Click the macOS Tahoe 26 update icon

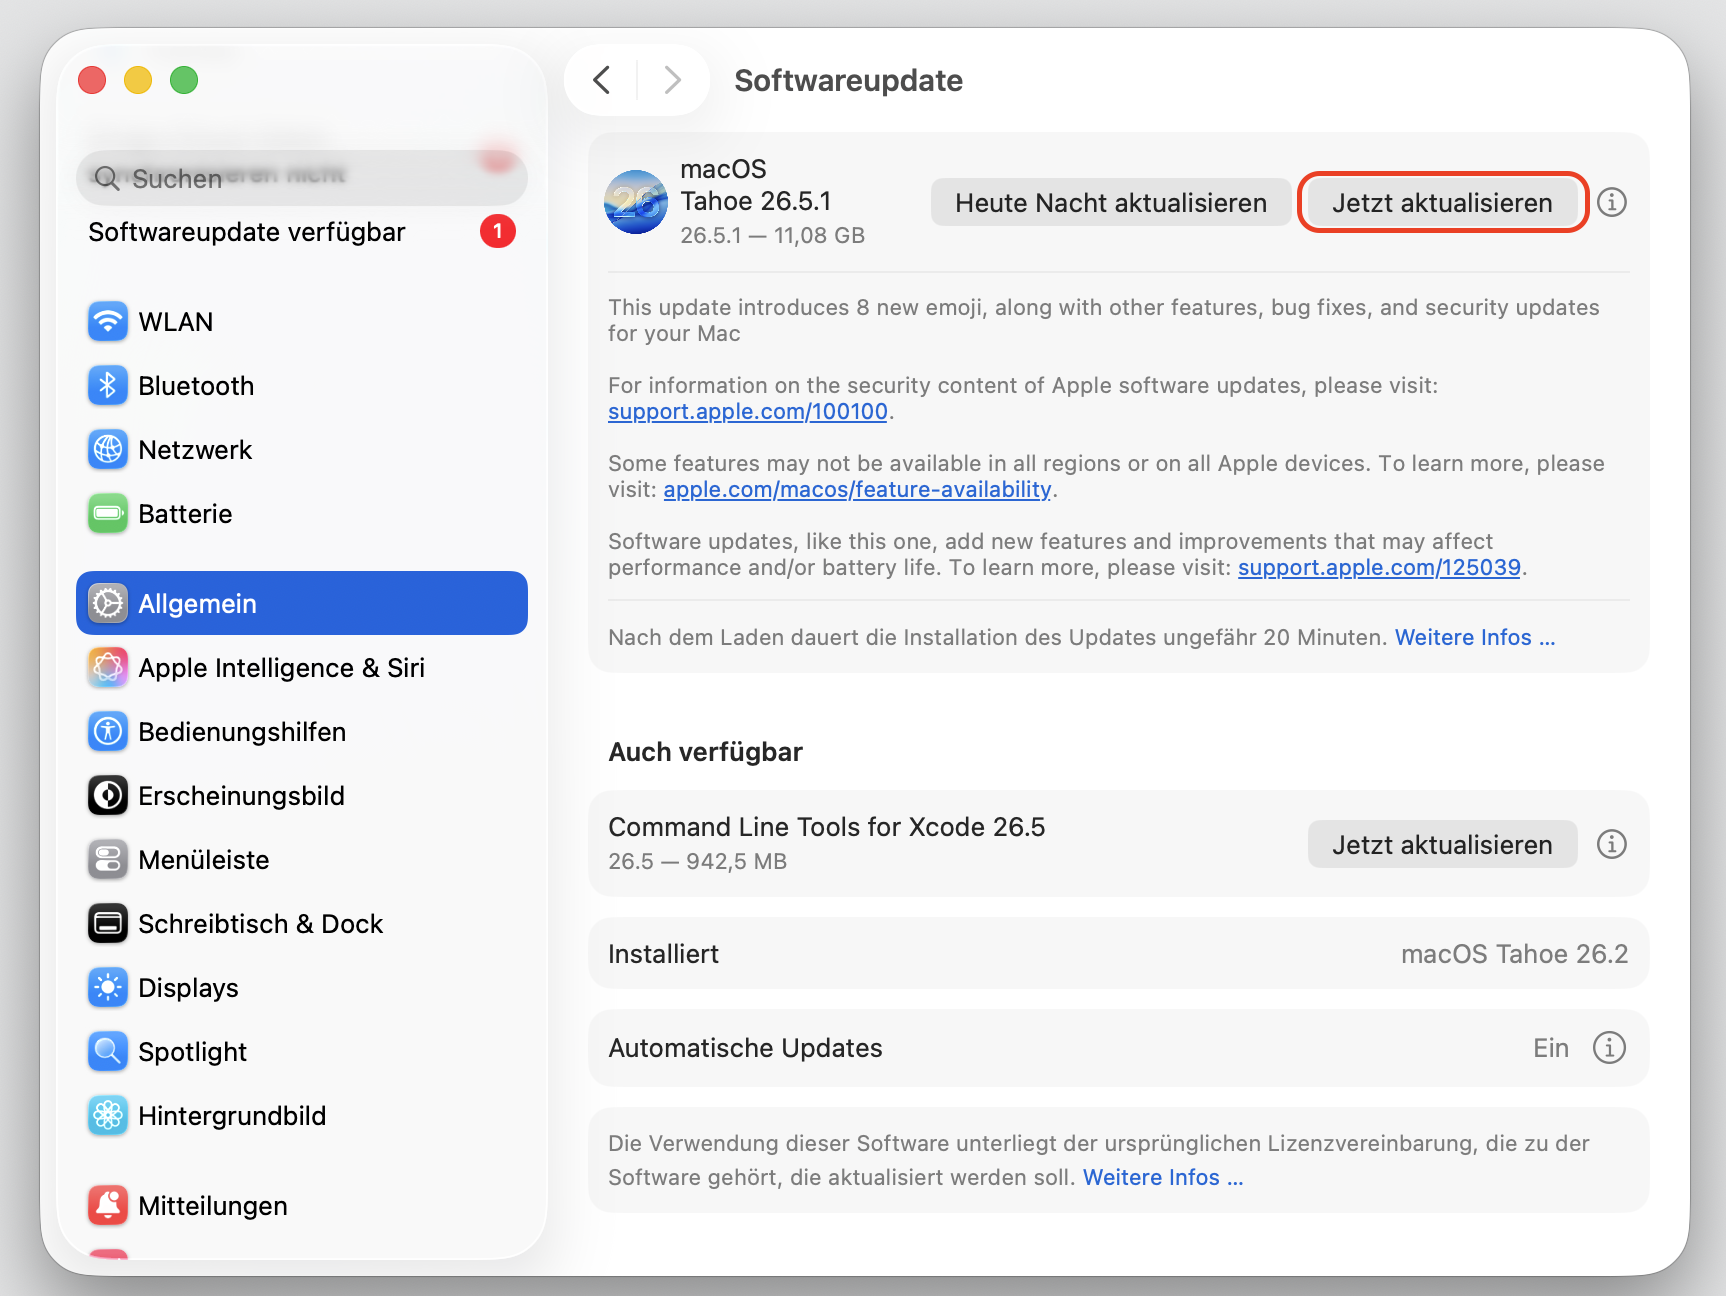636,202
